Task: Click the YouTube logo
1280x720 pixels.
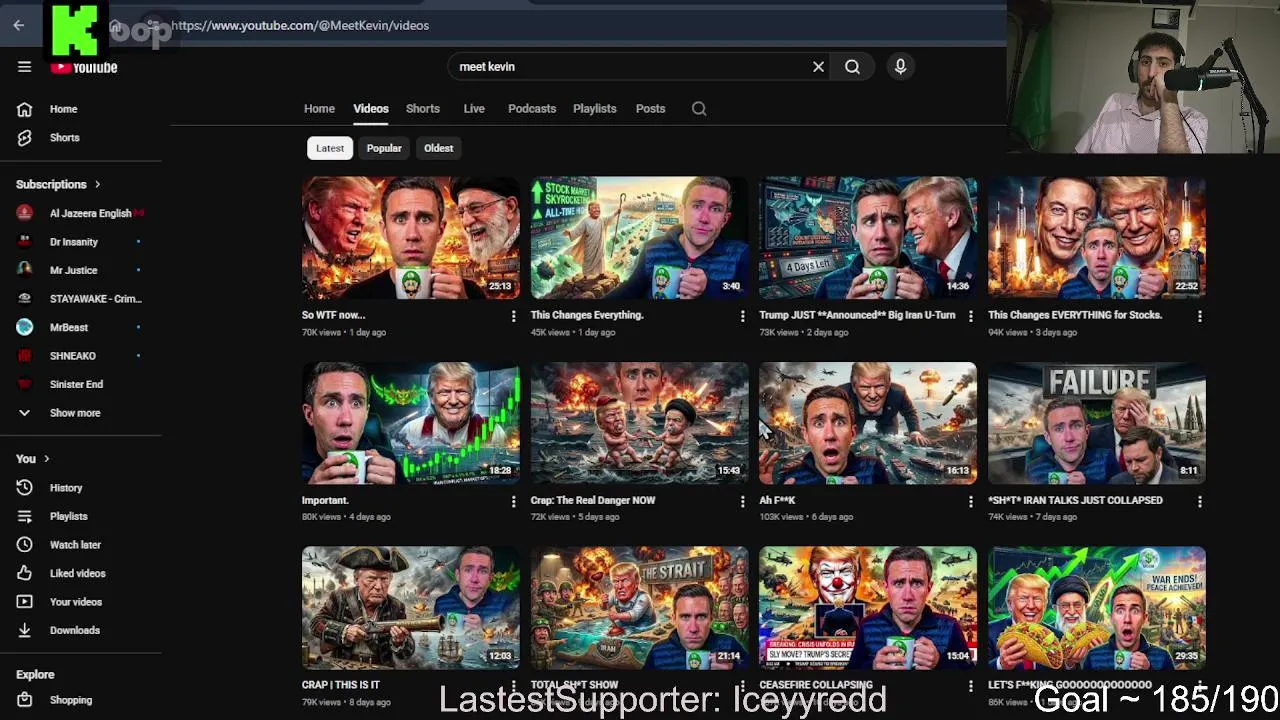Action: pyautogui.click(x=84, y=68)
